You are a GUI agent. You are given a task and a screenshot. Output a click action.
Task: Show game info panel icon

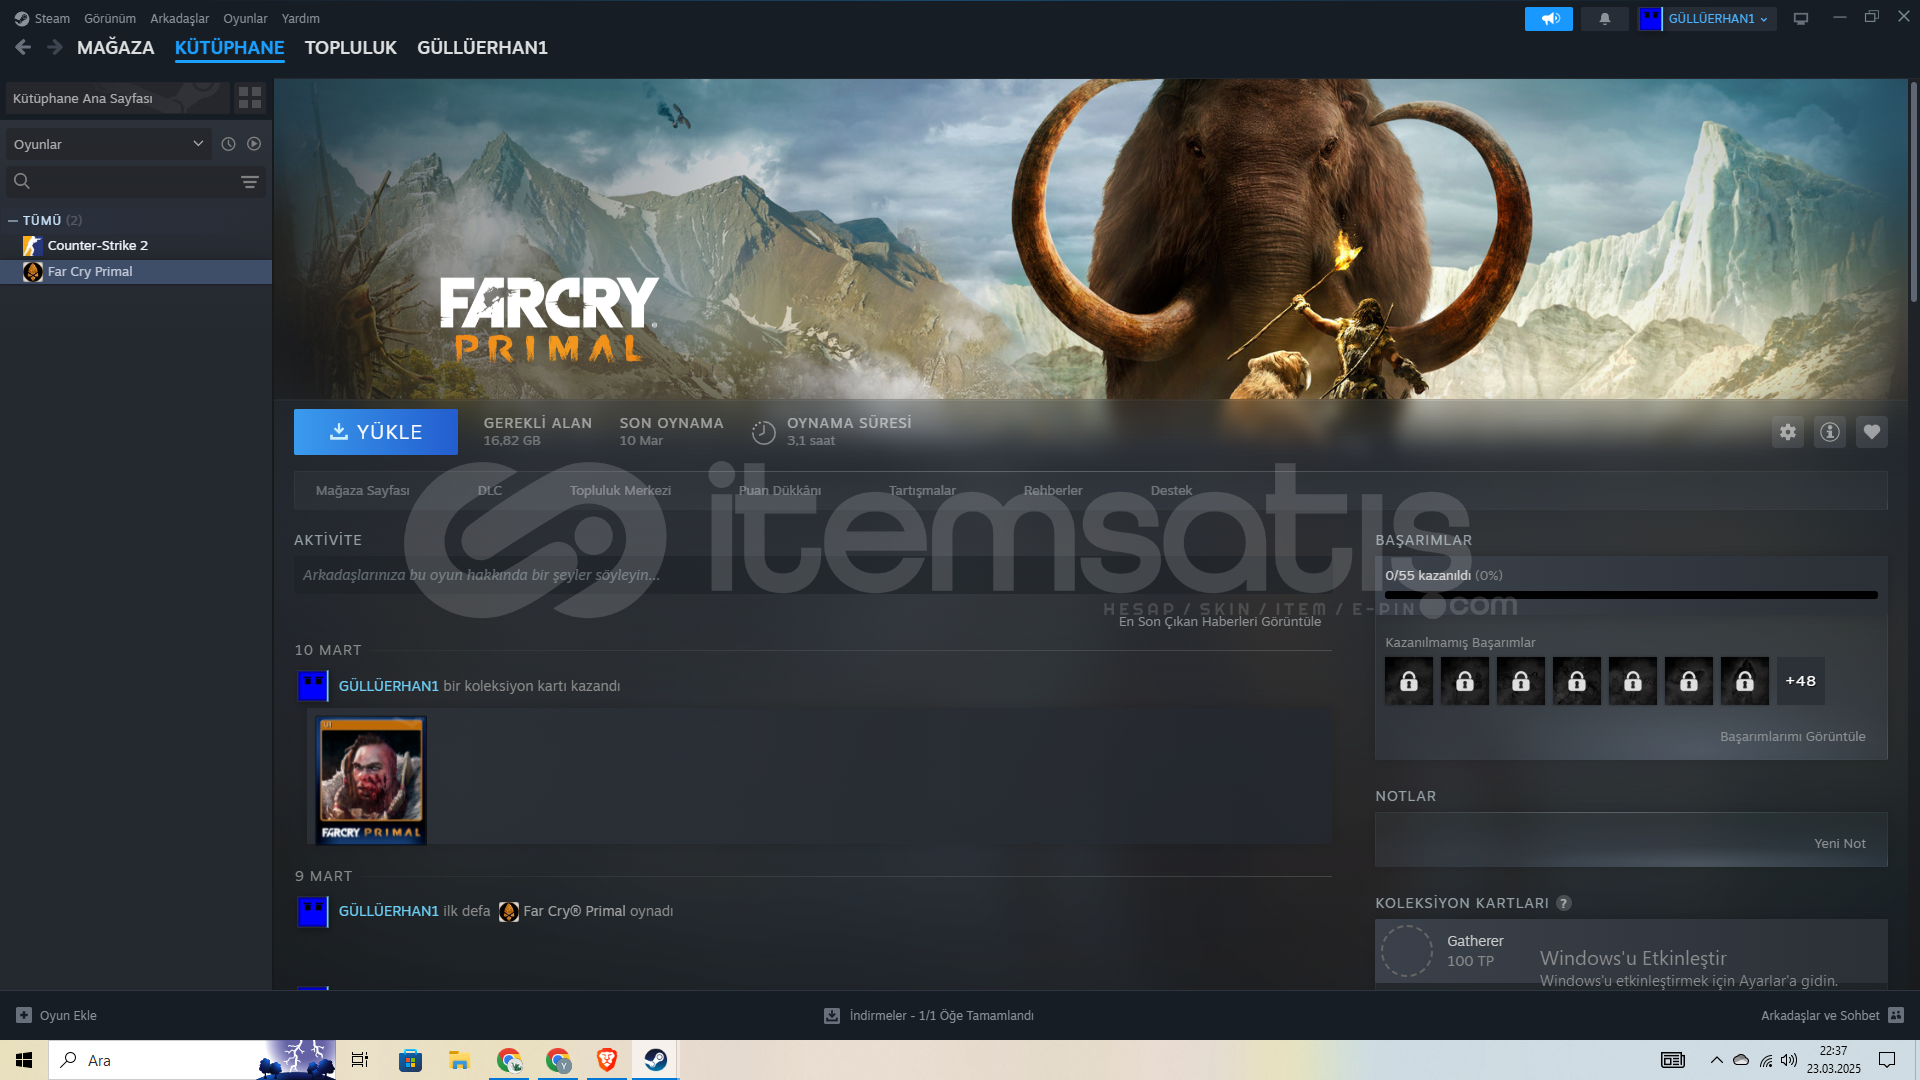(1829, 432)
